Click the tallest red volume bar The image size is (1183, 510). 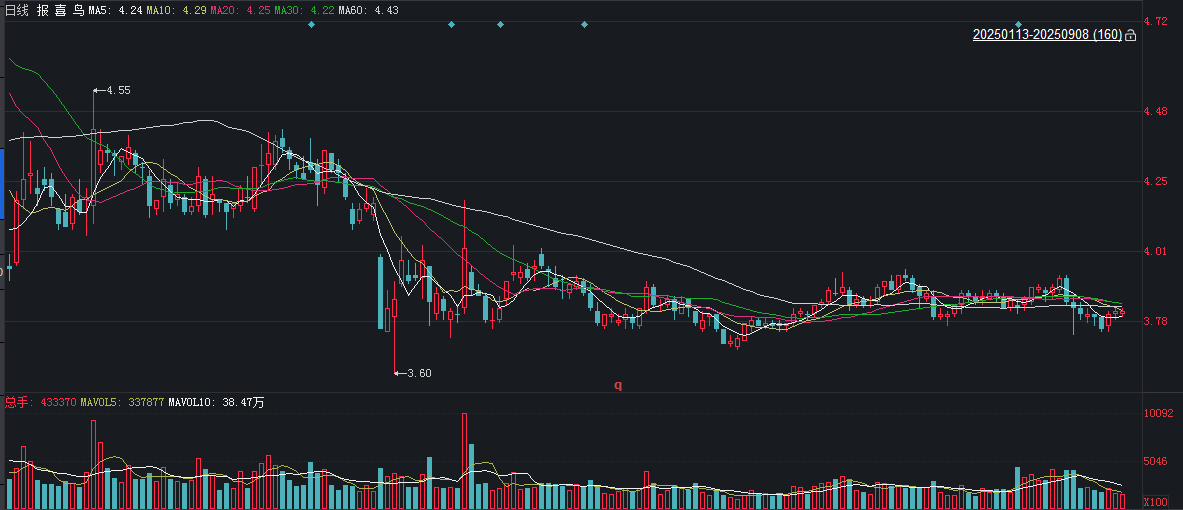tap(464, 461)
